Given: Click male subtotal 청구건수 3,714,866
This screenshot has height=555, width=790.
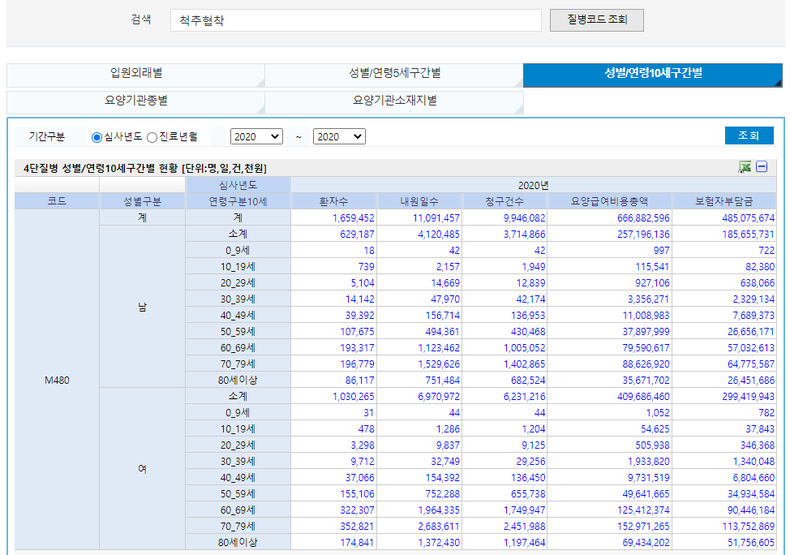Looking at the screenshot, I should point(524,234).
